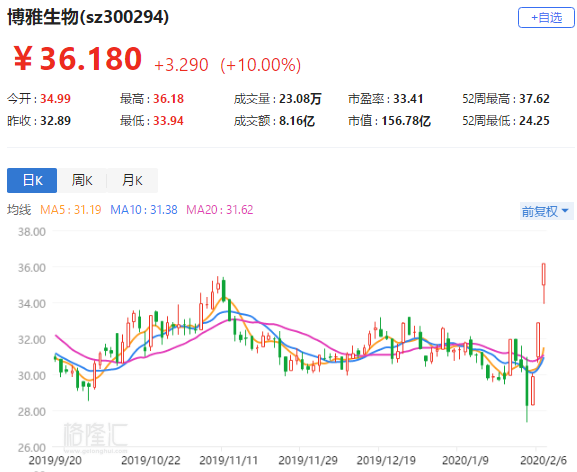Click the 成交额 value 8.16亿
Screen dimensions: 577x472
point(297,121)
